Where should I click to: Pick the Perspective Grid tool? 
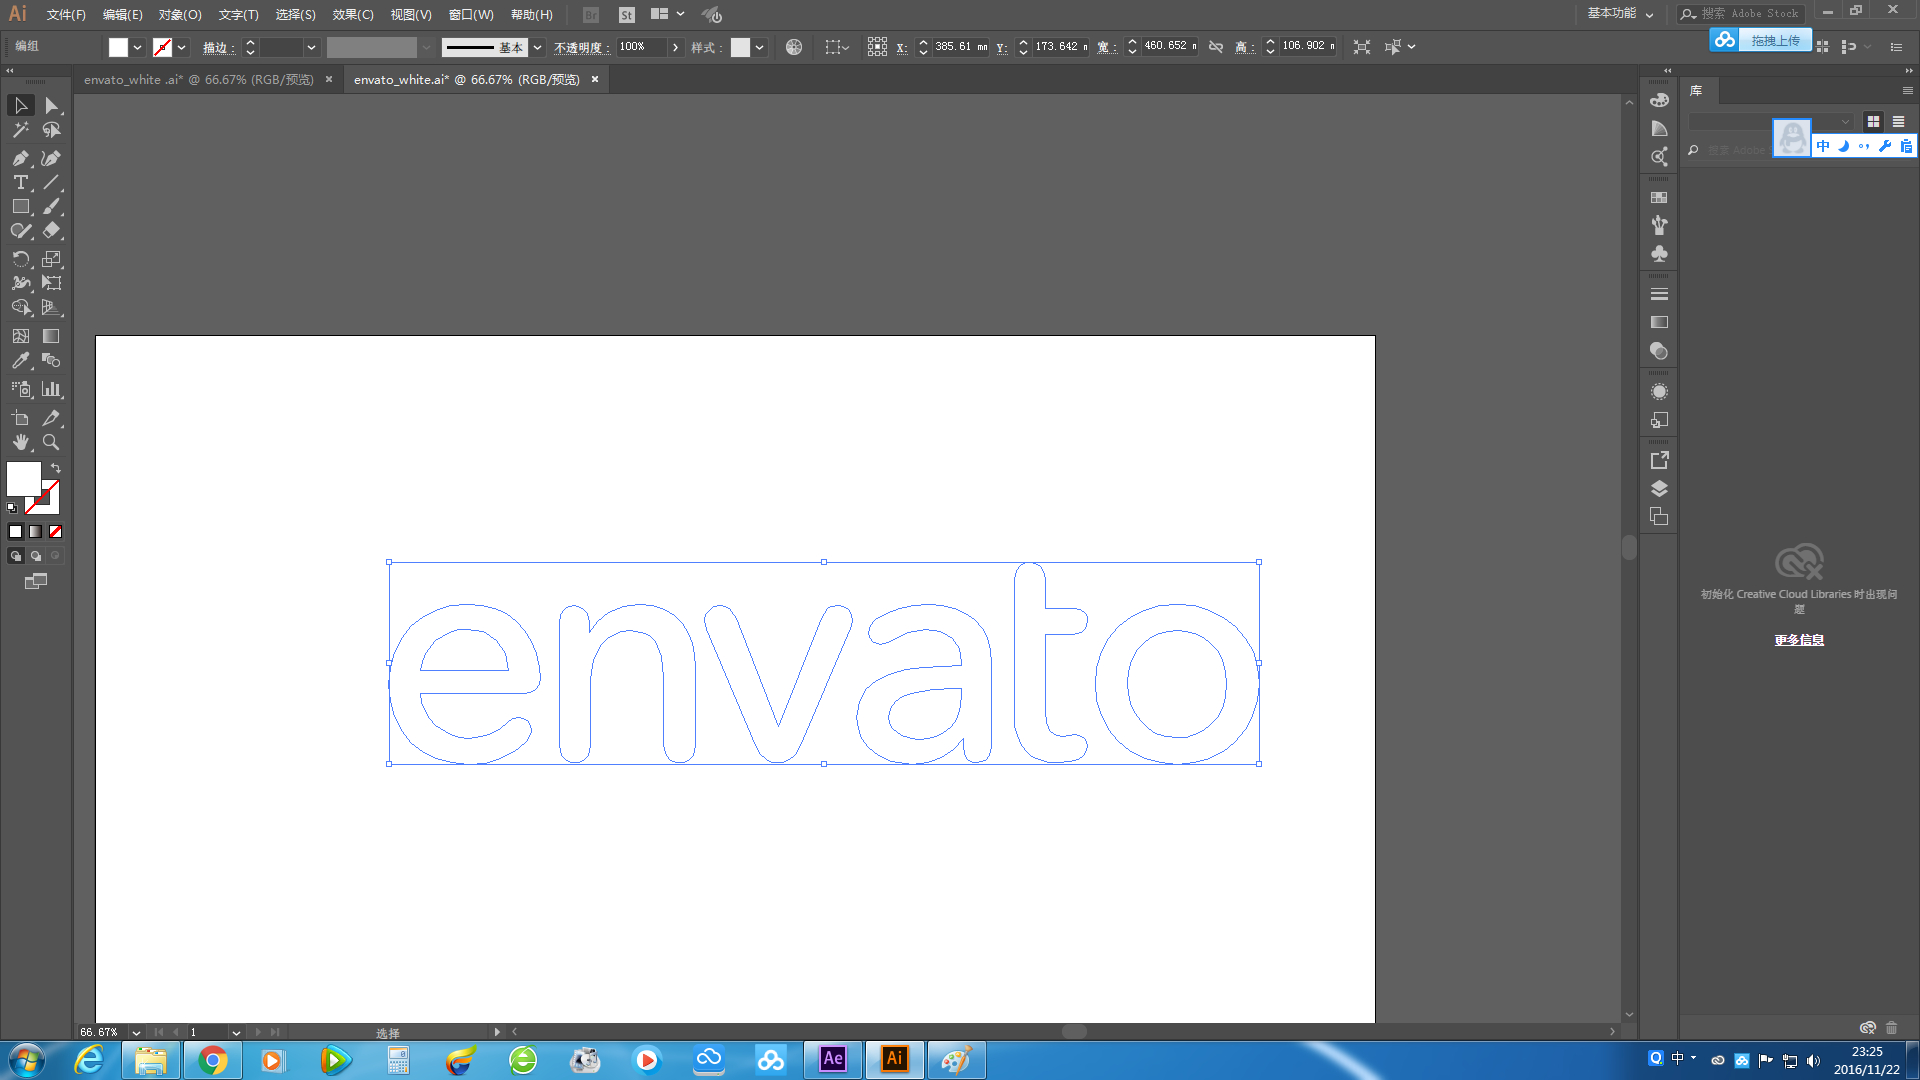(x=51, y=307)
